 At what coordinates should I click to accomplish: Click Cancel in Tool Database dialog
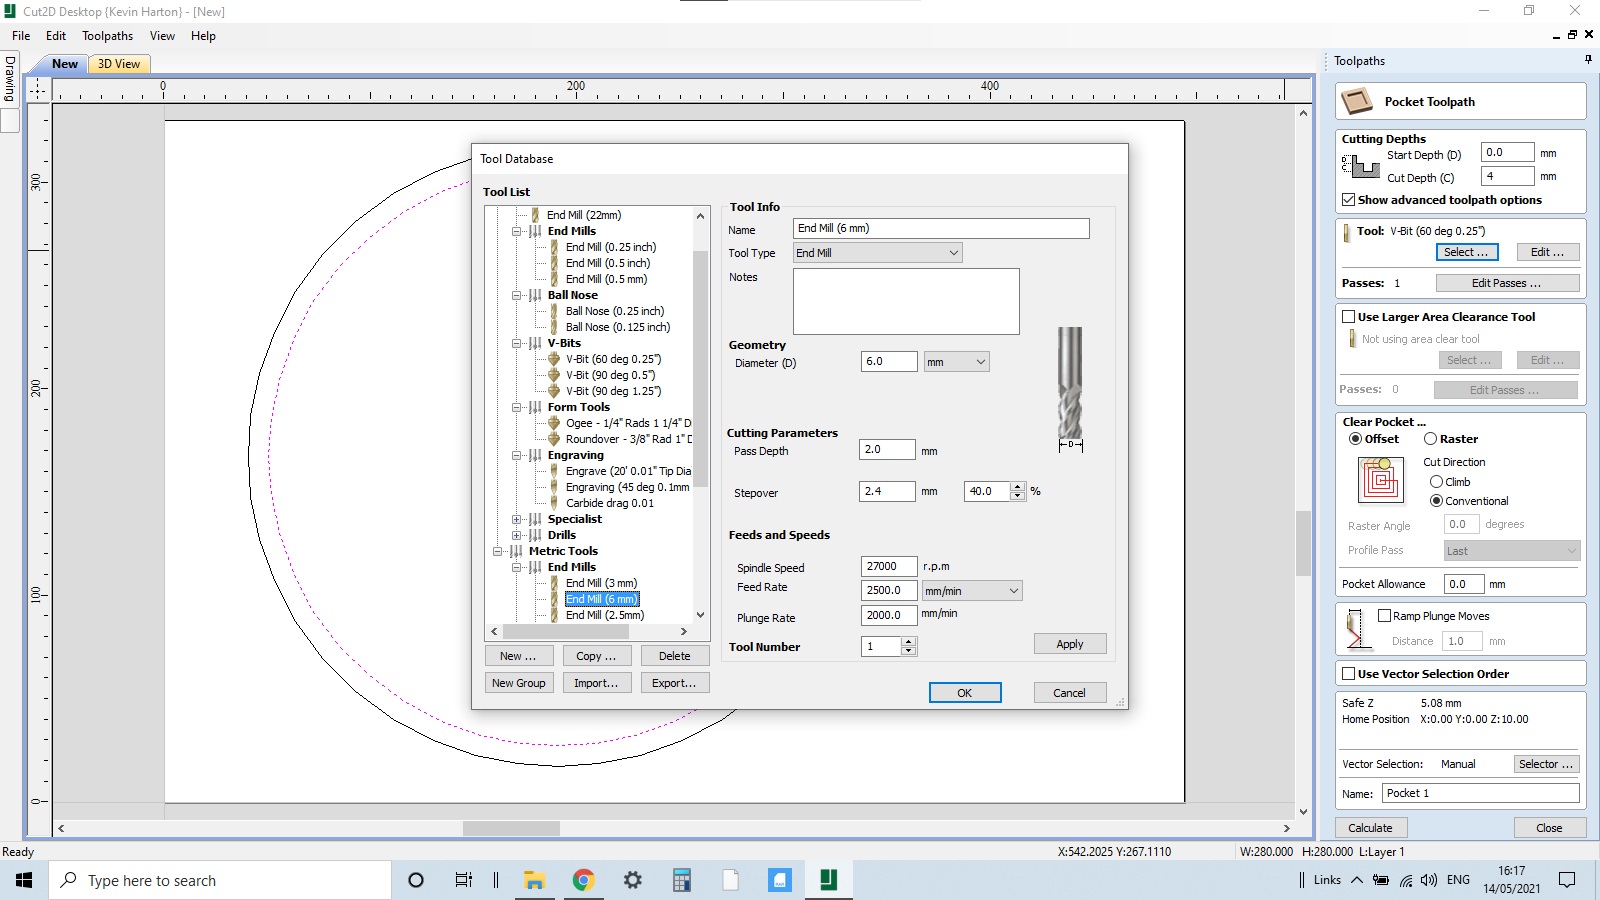pos(1069,693)
